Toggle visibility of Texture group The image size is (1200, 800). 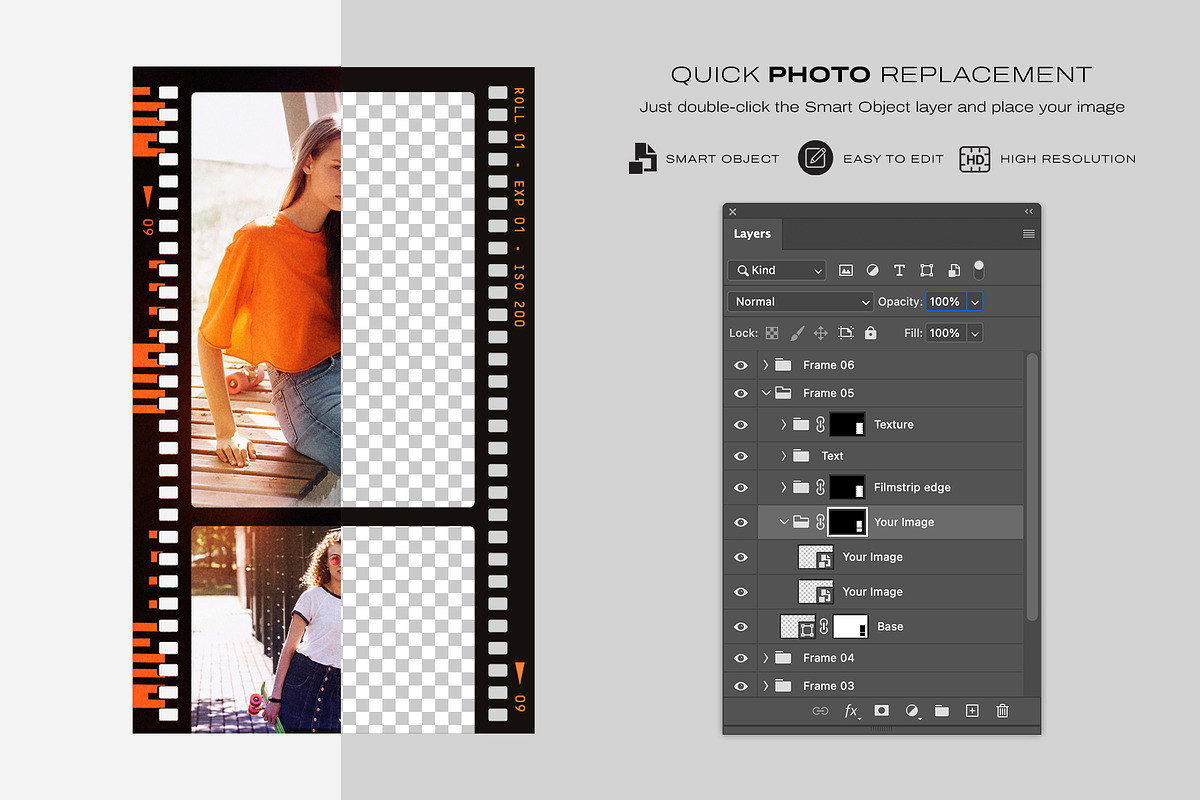pyautogui.click(x=741, y=425)
